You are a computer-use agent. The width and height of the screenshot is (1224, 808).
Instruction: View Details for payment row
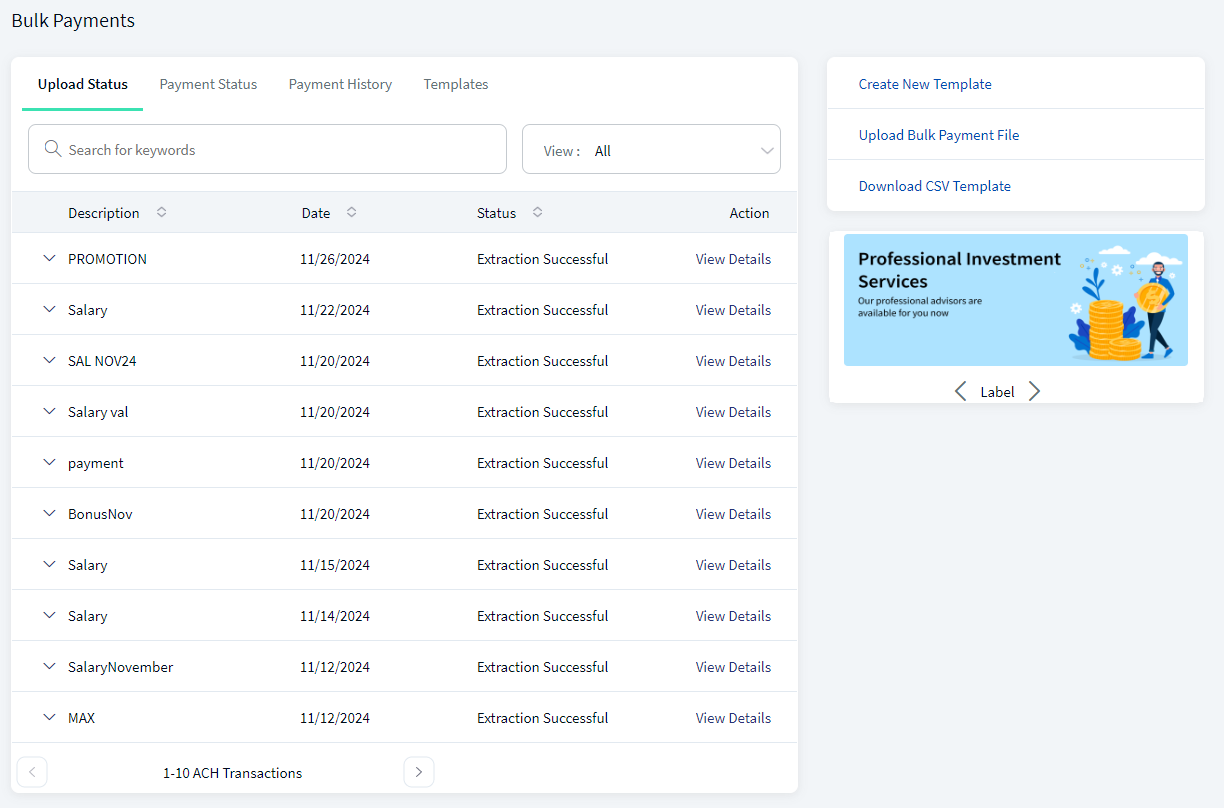coord(733,463)
